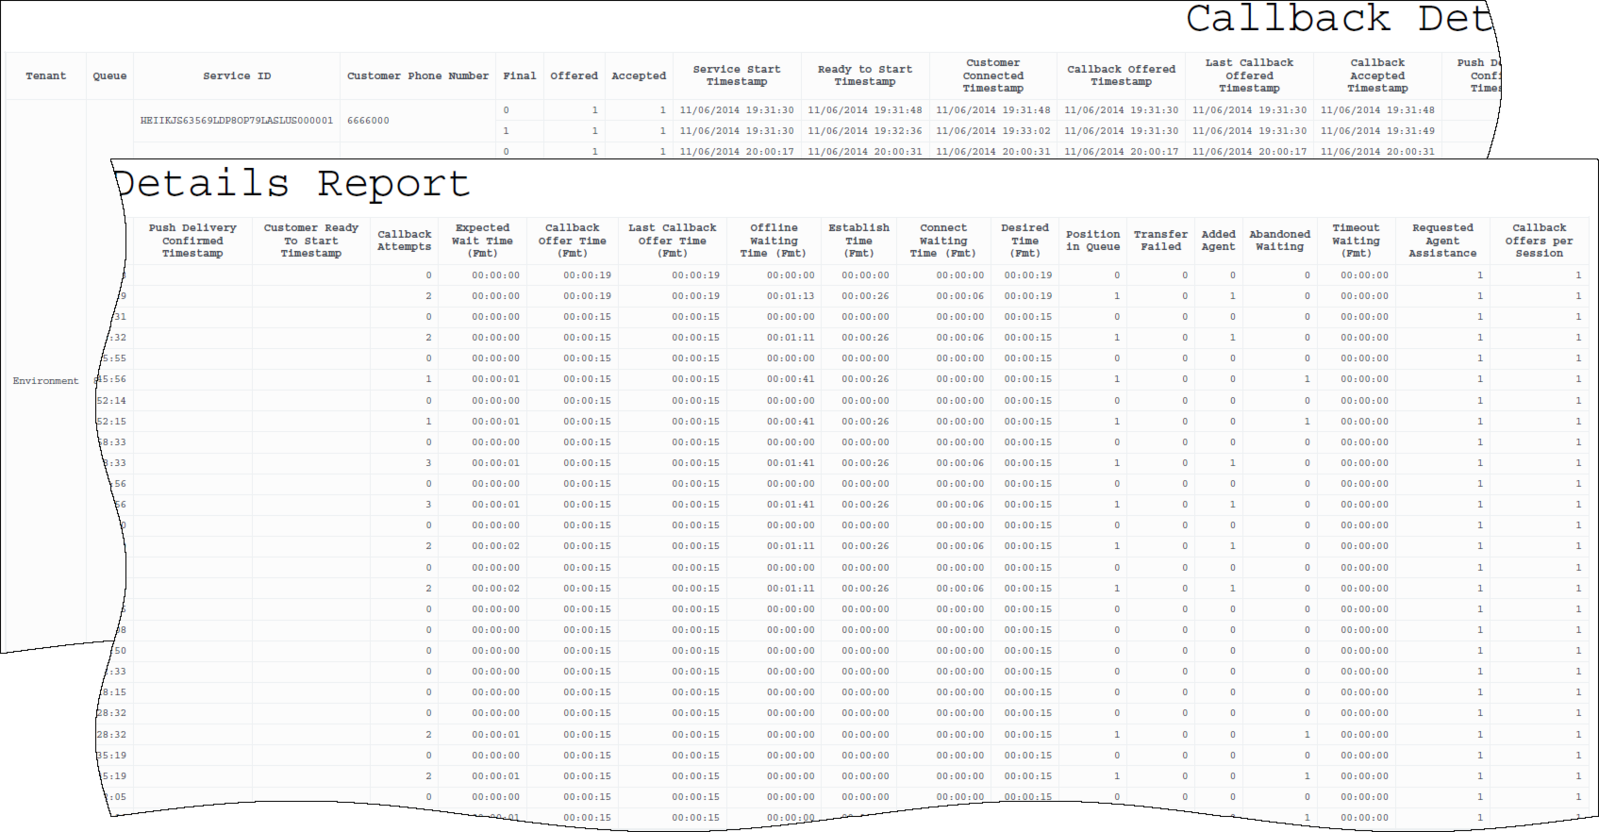
Task: Select the Establish Time column header
Action: pos(859,241)
